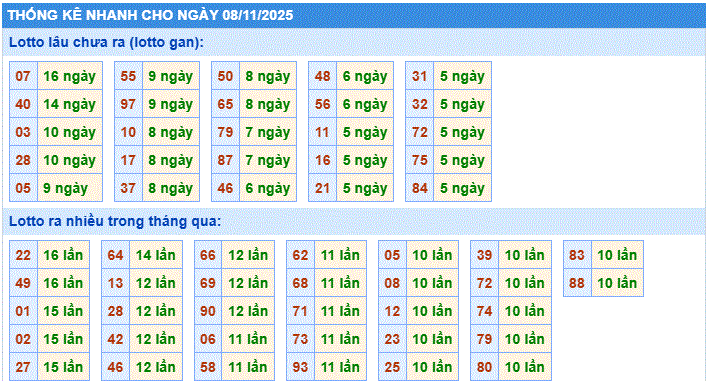Image resolution: width=707 pixels, height=381 pixels.
Task: Click '15 lần' beside number 27
Action: pos(64,367)
